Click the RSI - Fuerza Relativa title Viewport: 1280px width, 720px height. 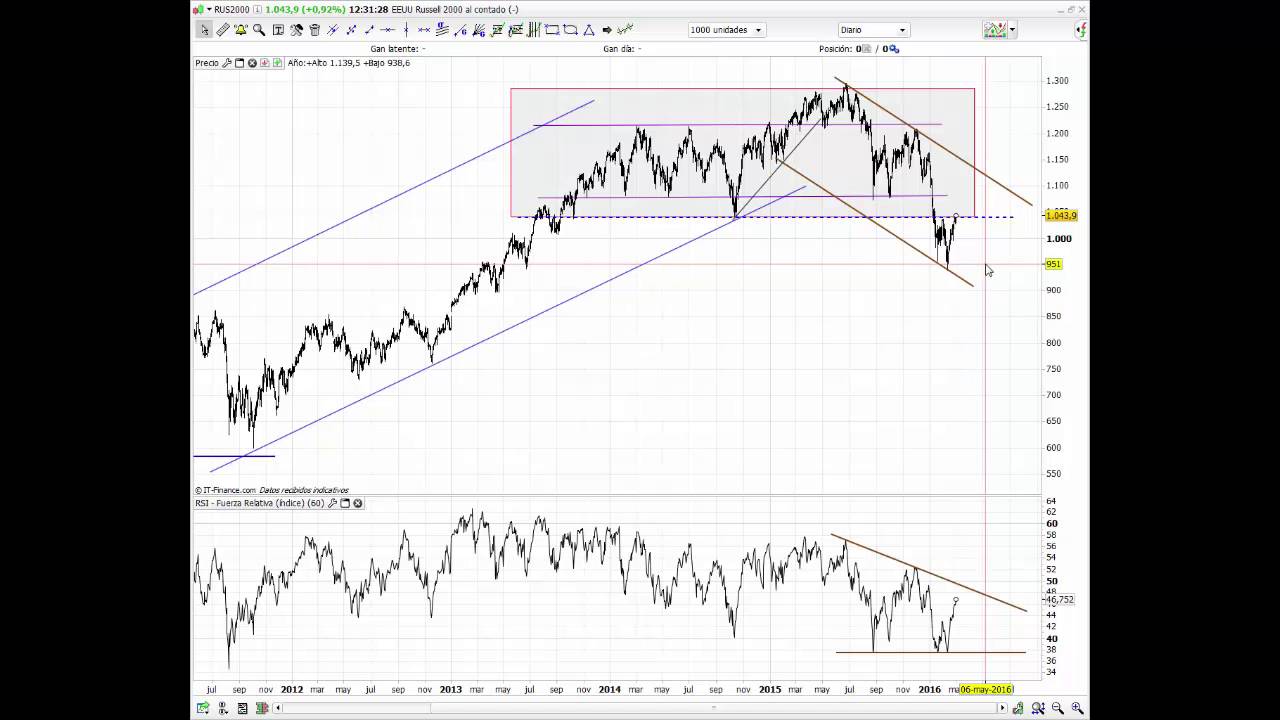[x=259, y=503]
